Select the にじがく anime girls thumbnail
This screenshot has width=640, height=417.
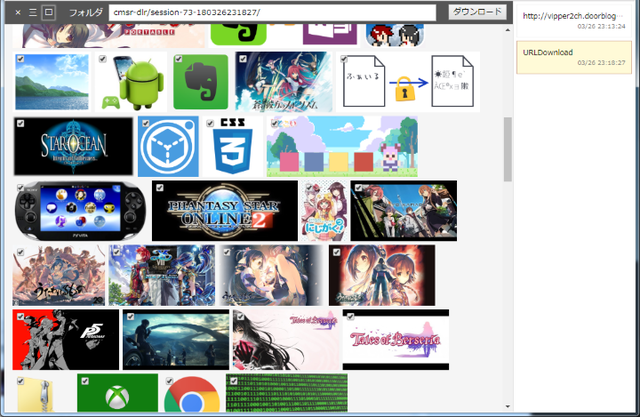tap(324, 211)
